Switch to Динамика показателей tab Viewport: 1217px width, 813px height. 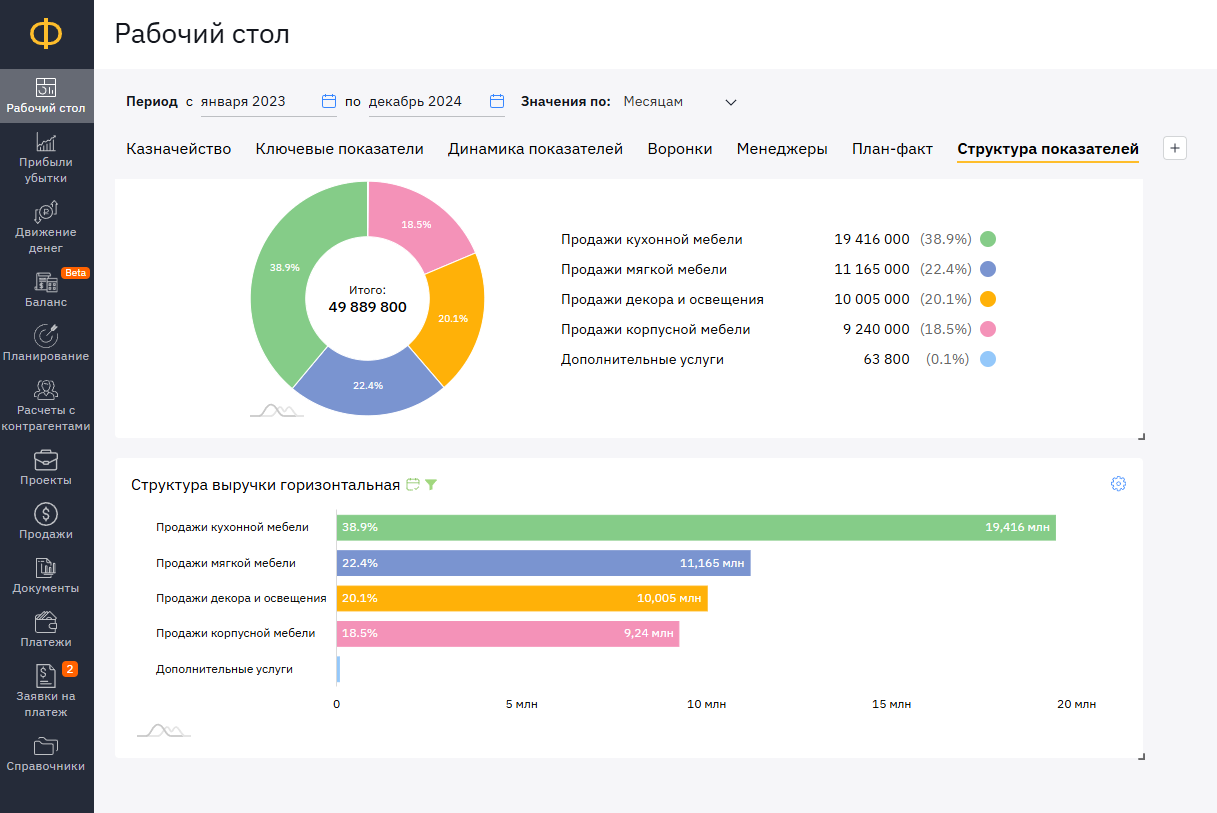tap(536, 149)
